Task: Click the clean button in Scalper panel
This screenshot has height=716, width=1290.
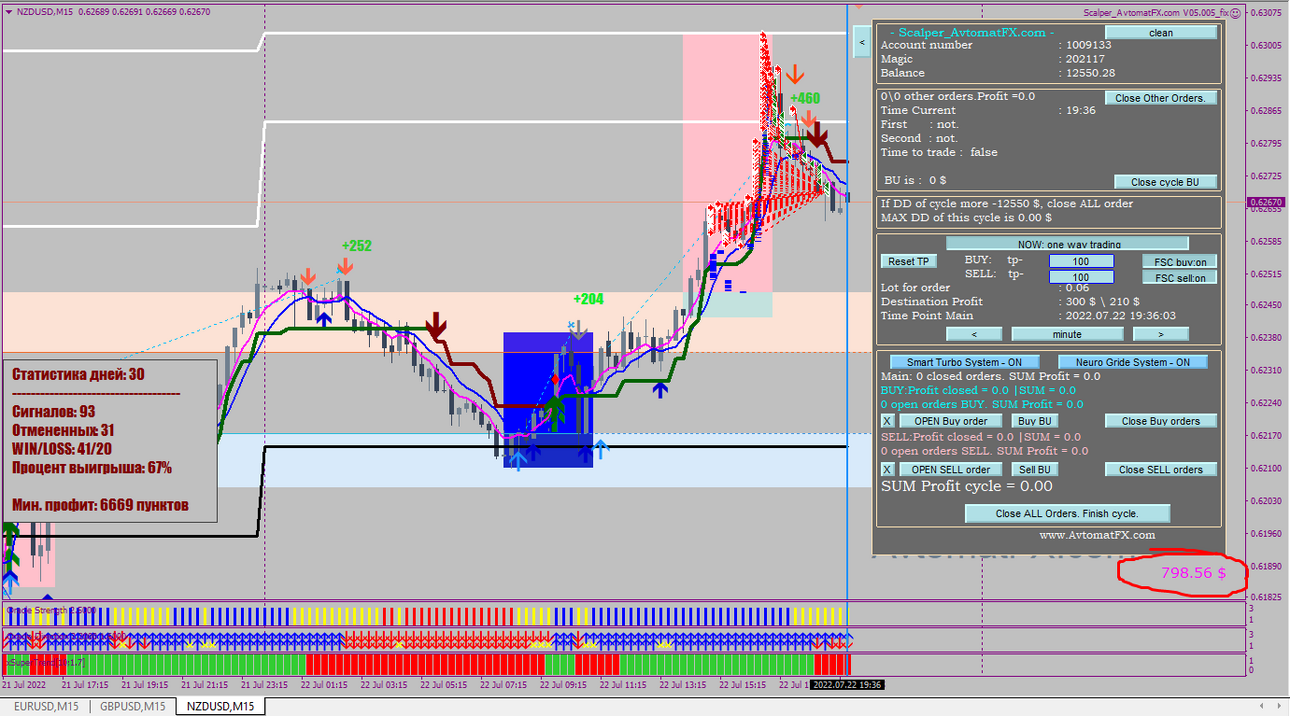Action: pos(1161,33)
